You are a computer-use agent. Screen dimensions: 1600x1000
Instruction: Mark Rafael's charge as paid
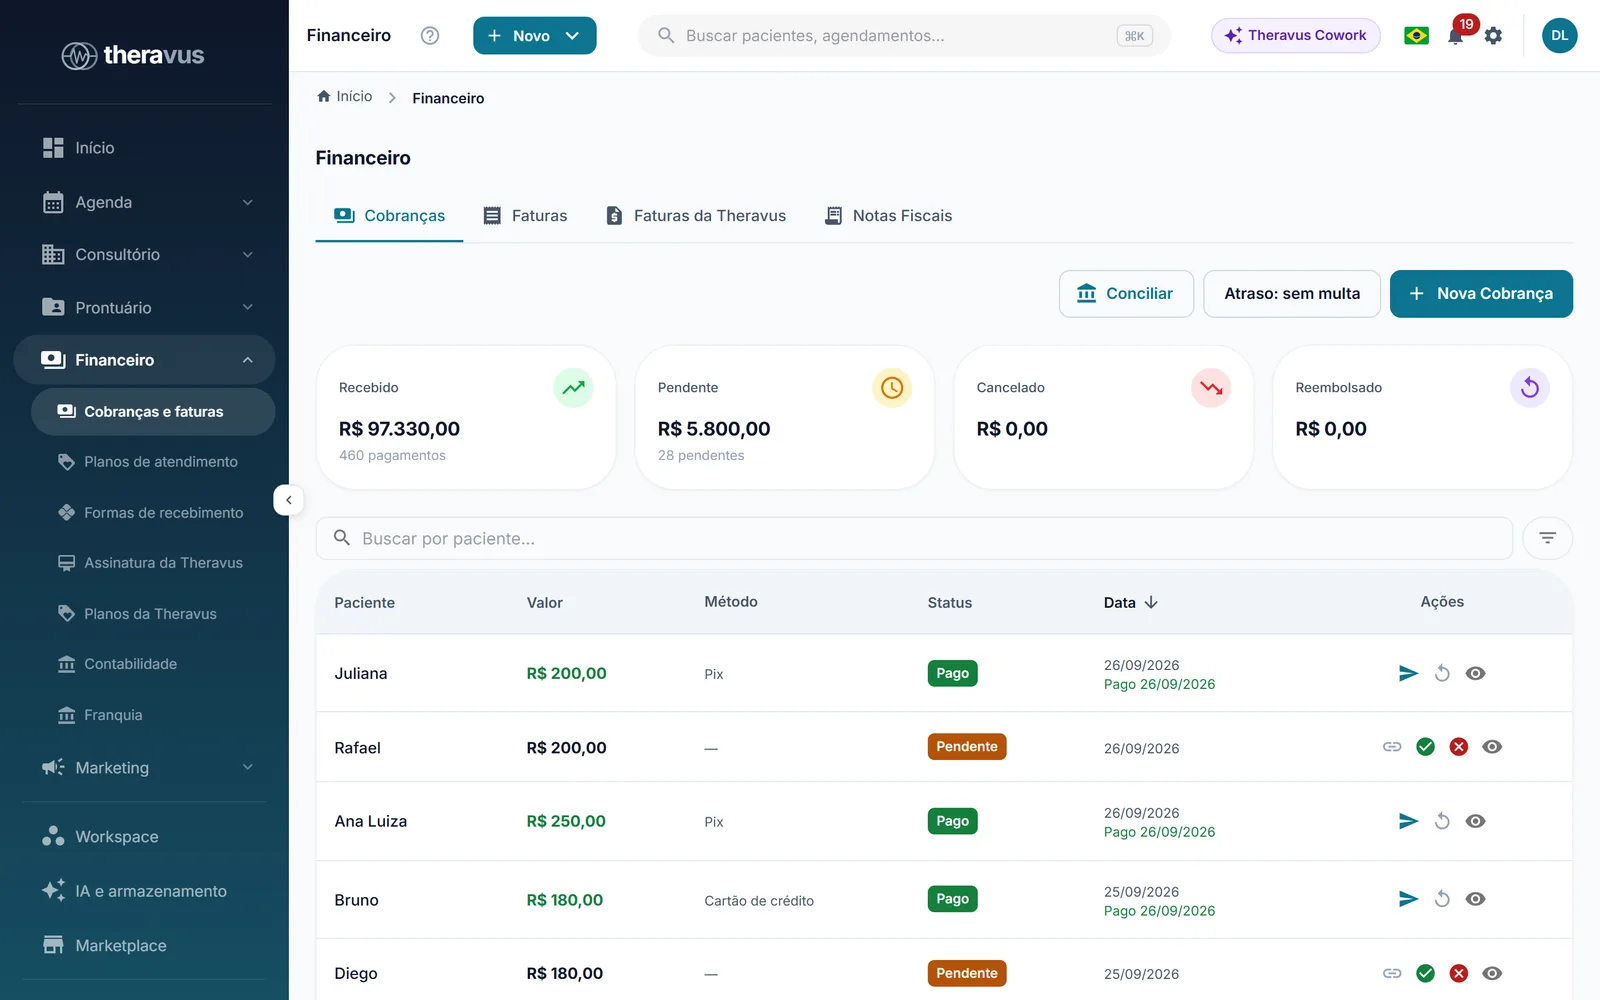pyautogui.click(x=1426, y=747)
